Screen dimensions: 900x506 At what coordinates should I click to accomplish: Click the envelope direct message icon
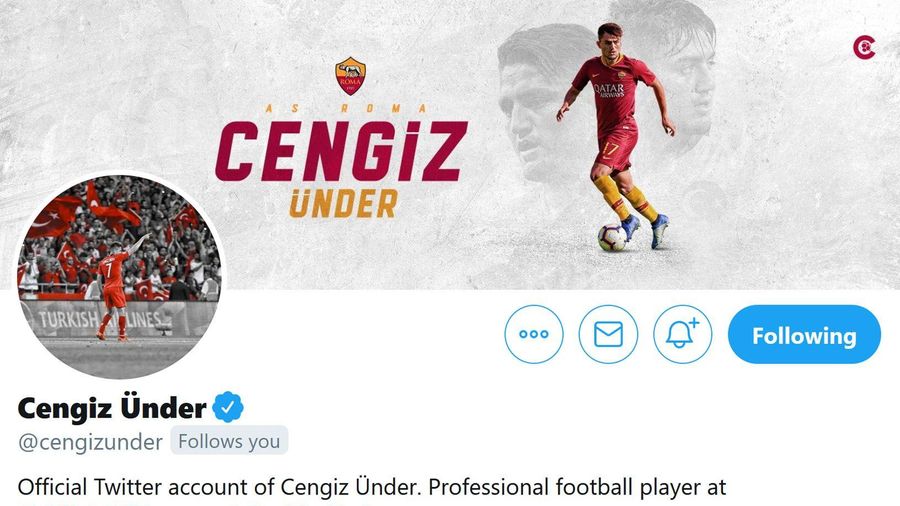coord(608,334)
